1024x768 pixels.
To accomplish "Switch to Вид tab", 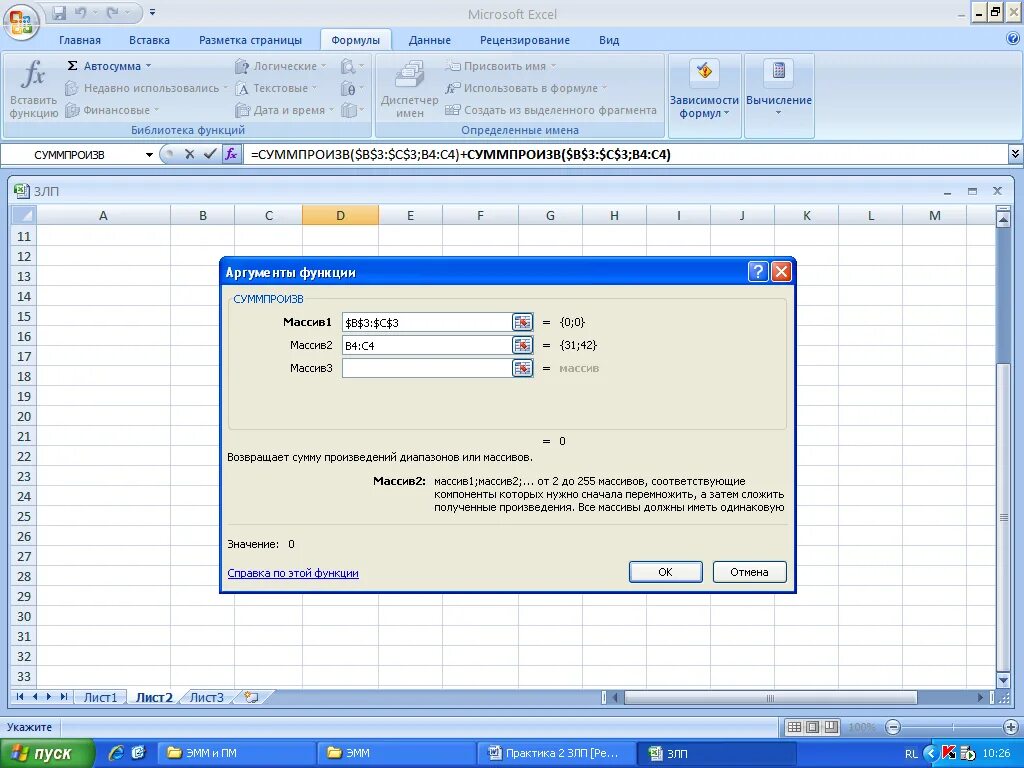I will coord(609,40).
